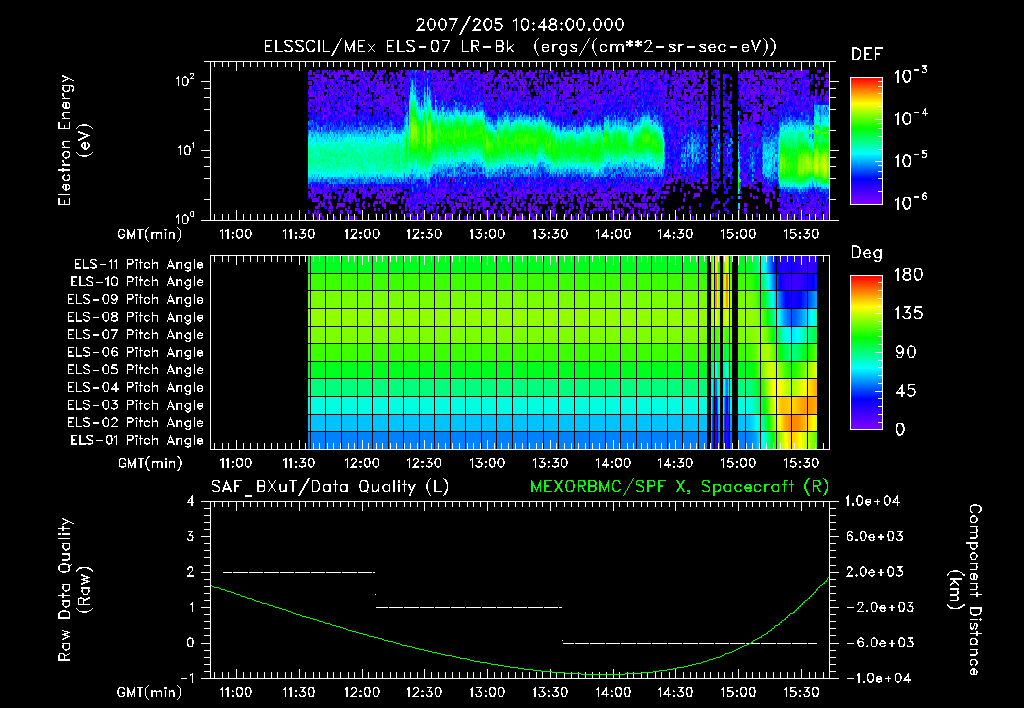Click the 10^2 label on the energy axis

pos(185,81)
